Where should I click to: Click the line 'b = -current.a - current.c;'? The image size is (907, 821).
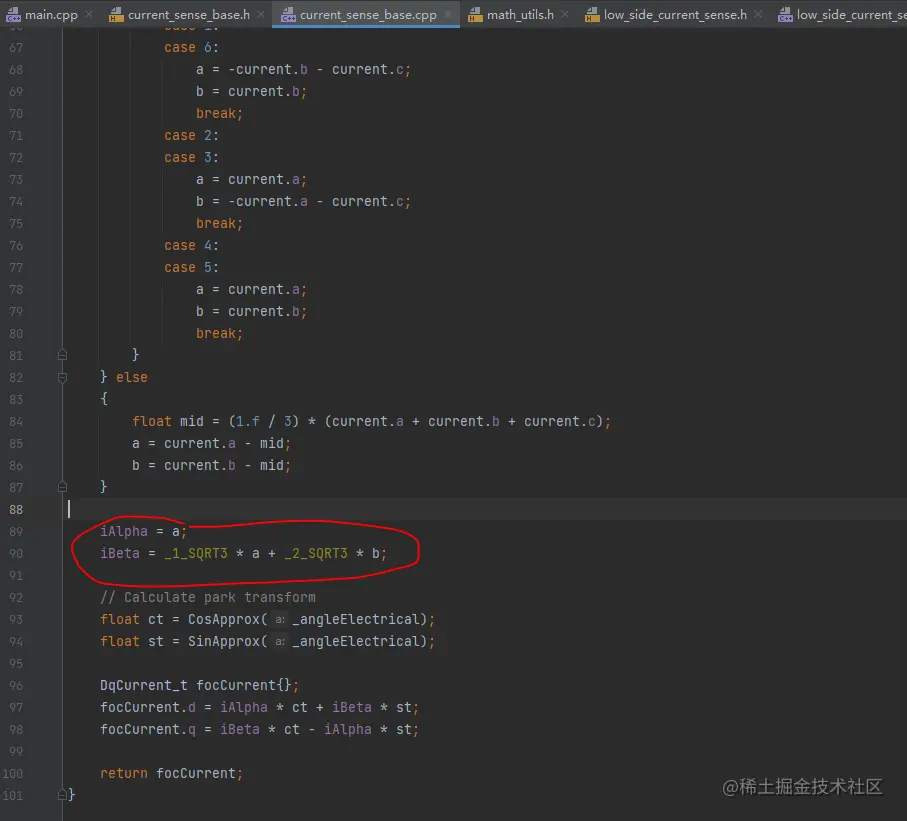pos(303,201)
